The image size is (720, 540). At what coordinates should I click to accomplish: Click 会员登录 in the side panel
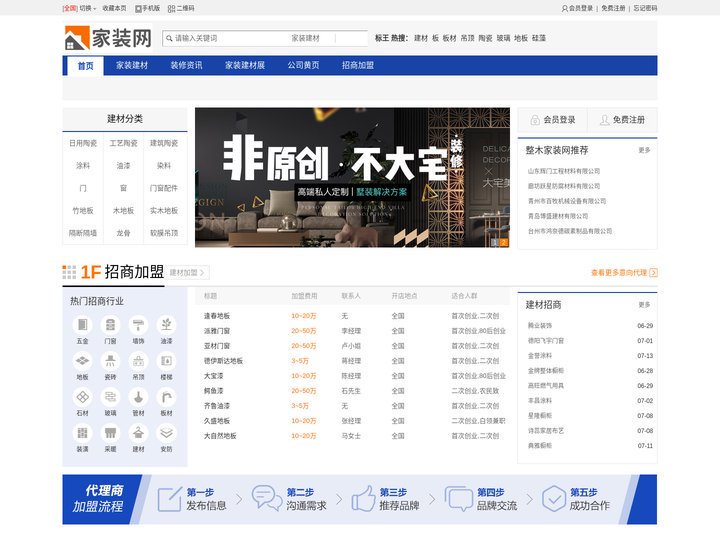coord(553,120)
